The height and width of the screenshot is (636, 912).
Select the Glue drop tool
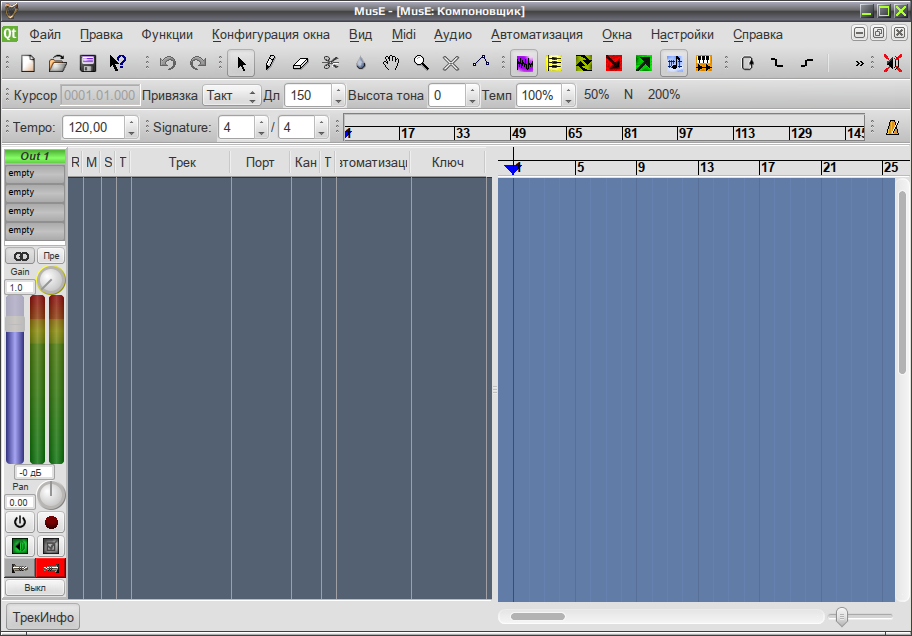tap(361, 63)
